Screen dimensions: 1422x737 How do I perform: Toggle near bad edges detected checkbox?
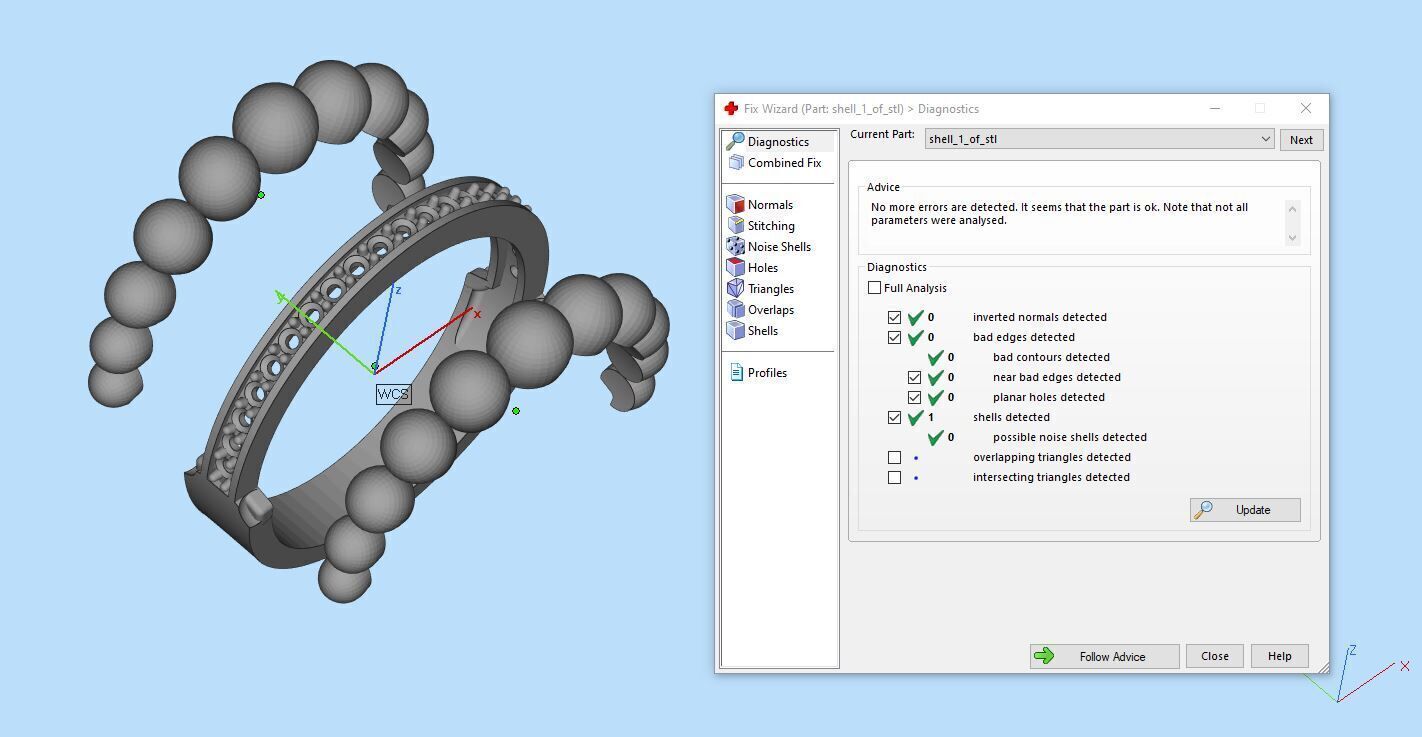[x=915, y=377]
